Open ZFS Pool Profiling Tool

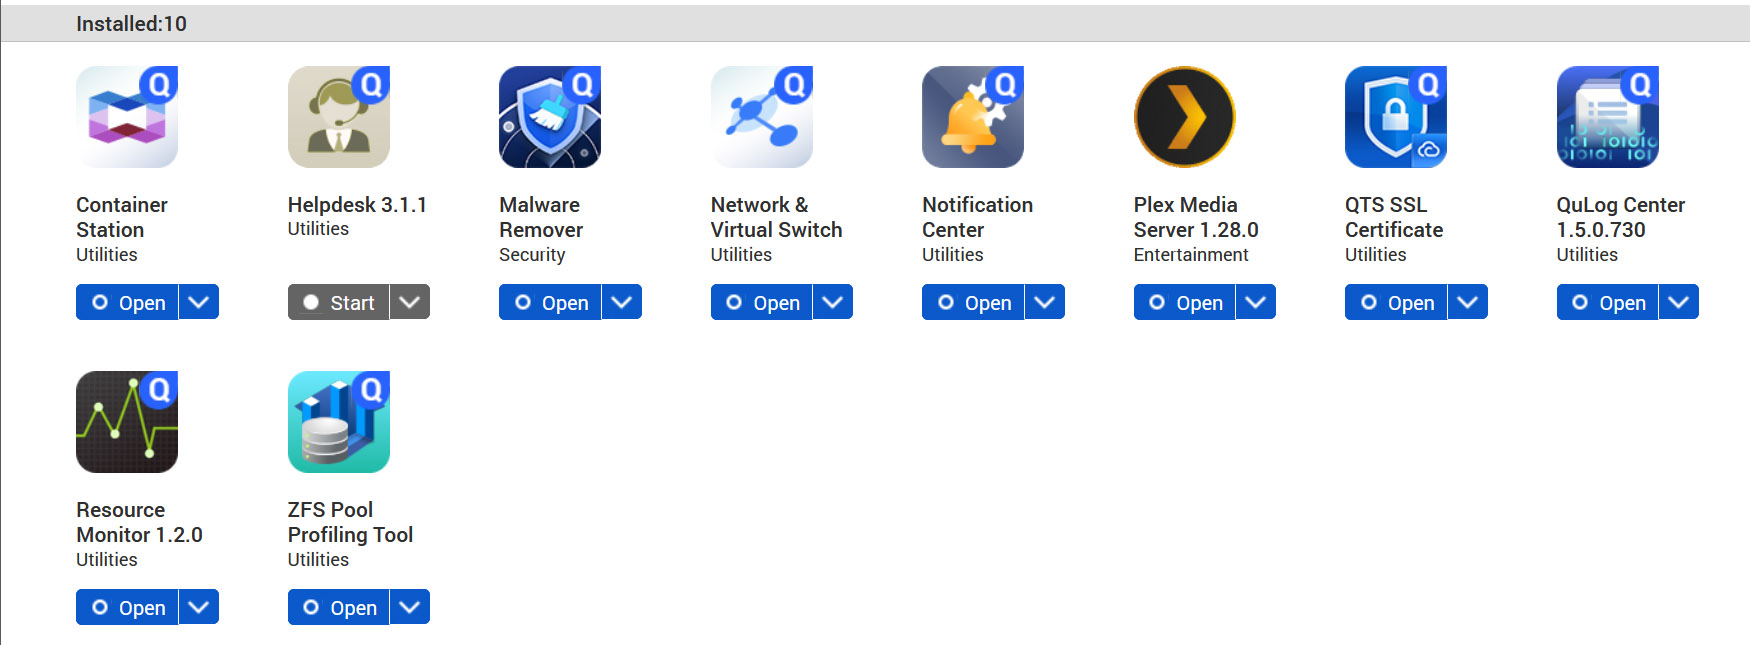pos(338,607)
